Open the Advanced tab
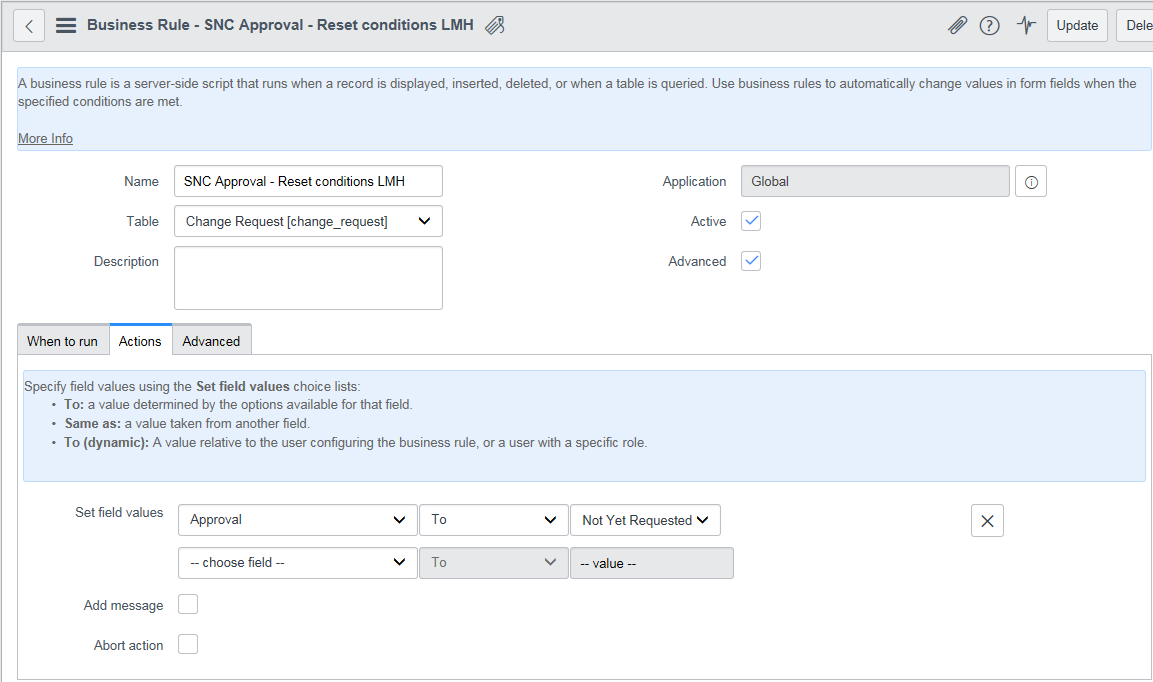1153x682 pixels. 211,341
